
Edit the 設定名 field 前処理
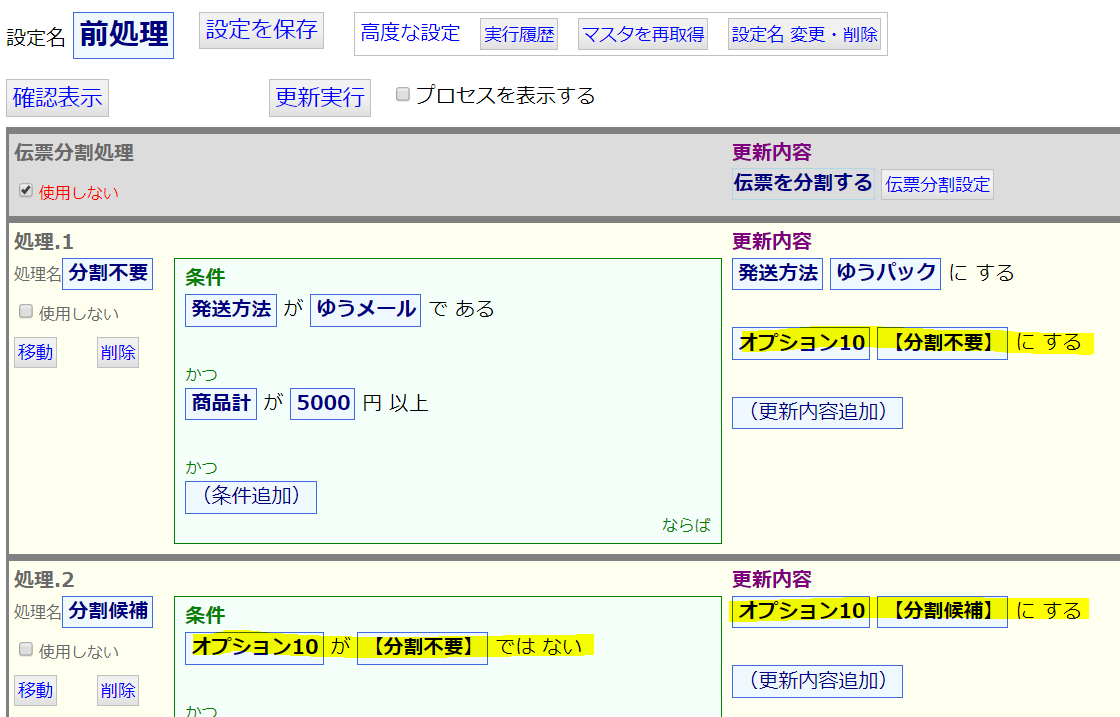coord(124,35)
